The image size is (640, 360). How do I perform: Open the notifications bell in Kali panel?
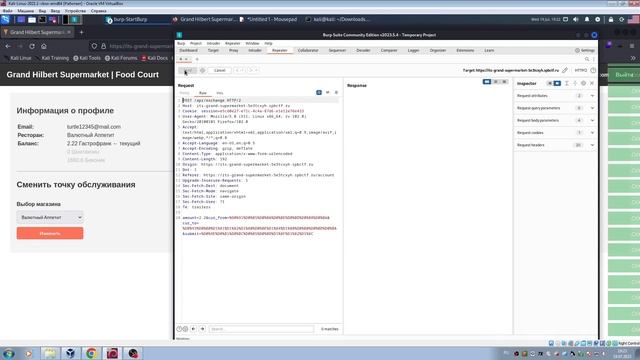pyautogui.click(x=587, y=19)
